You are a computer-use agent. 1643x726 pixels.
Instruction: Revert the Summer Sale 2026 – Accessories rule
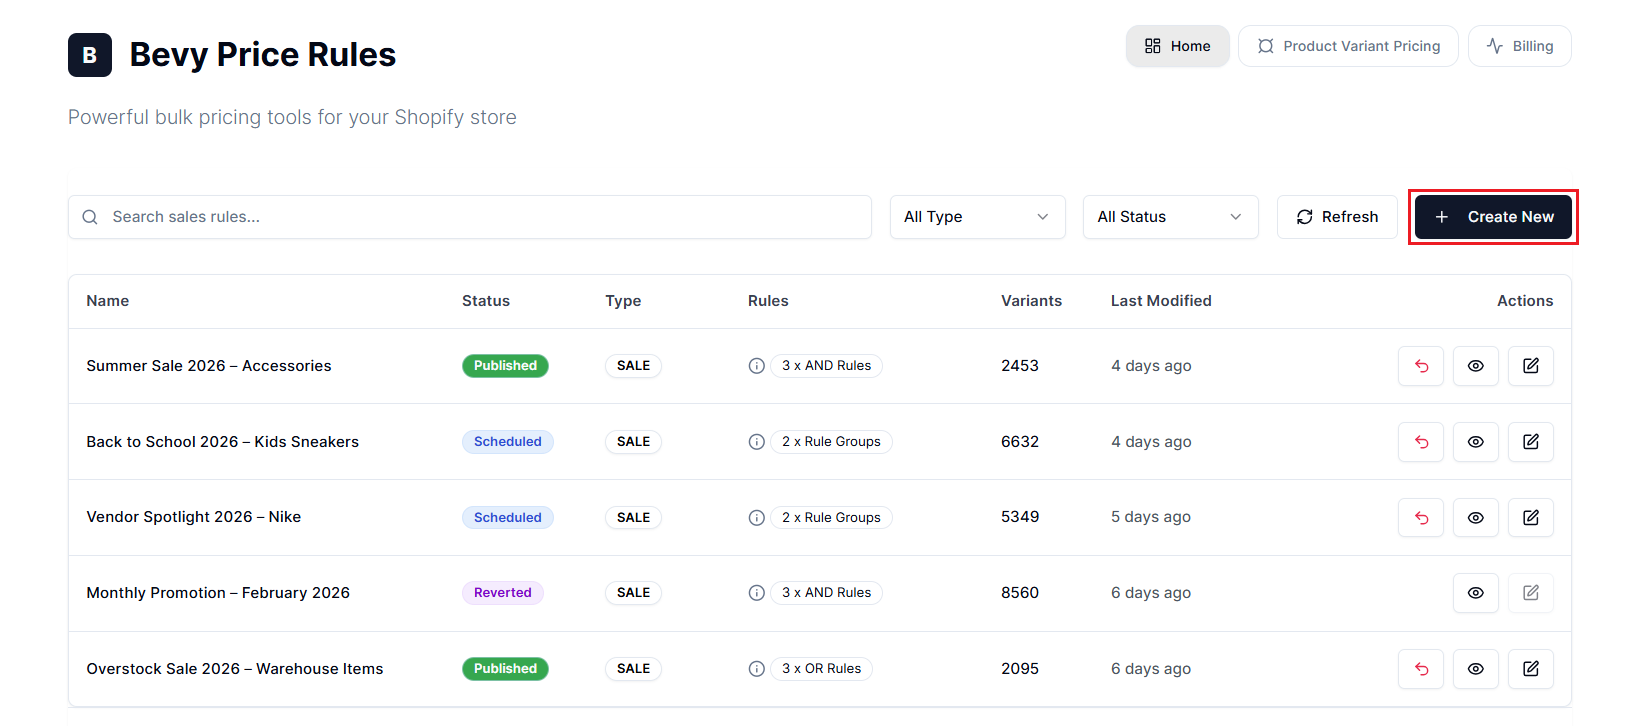(x=1421, y=366)
